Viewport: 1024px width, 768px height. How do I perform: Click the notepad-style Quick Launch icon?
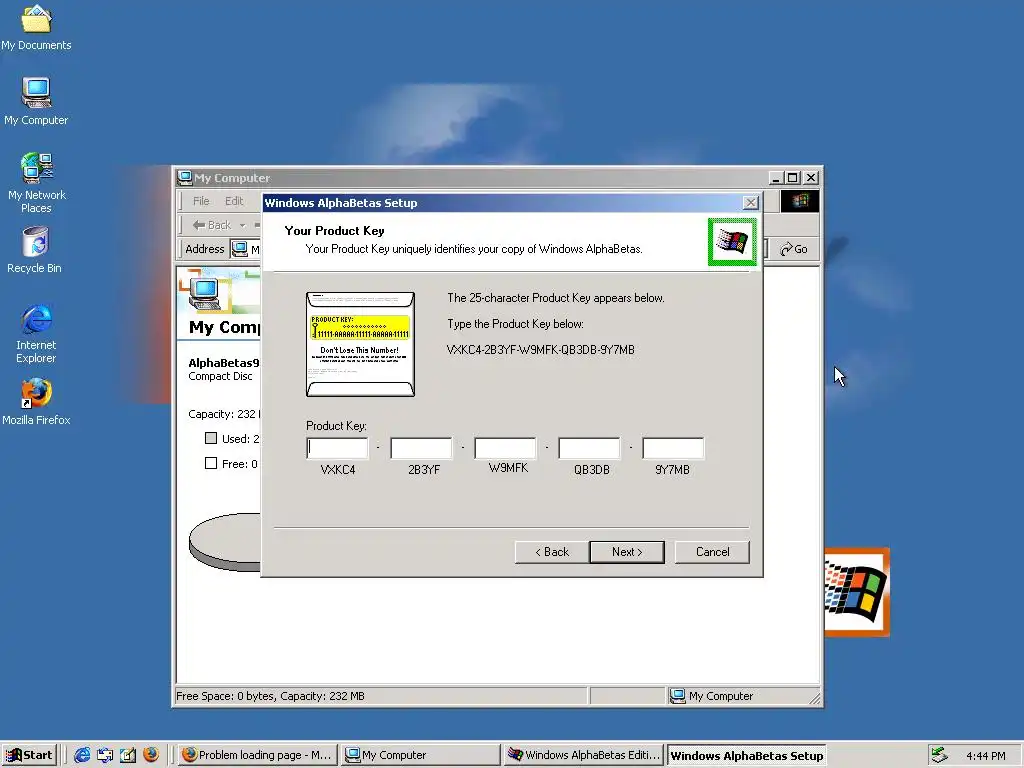(128, 755)
